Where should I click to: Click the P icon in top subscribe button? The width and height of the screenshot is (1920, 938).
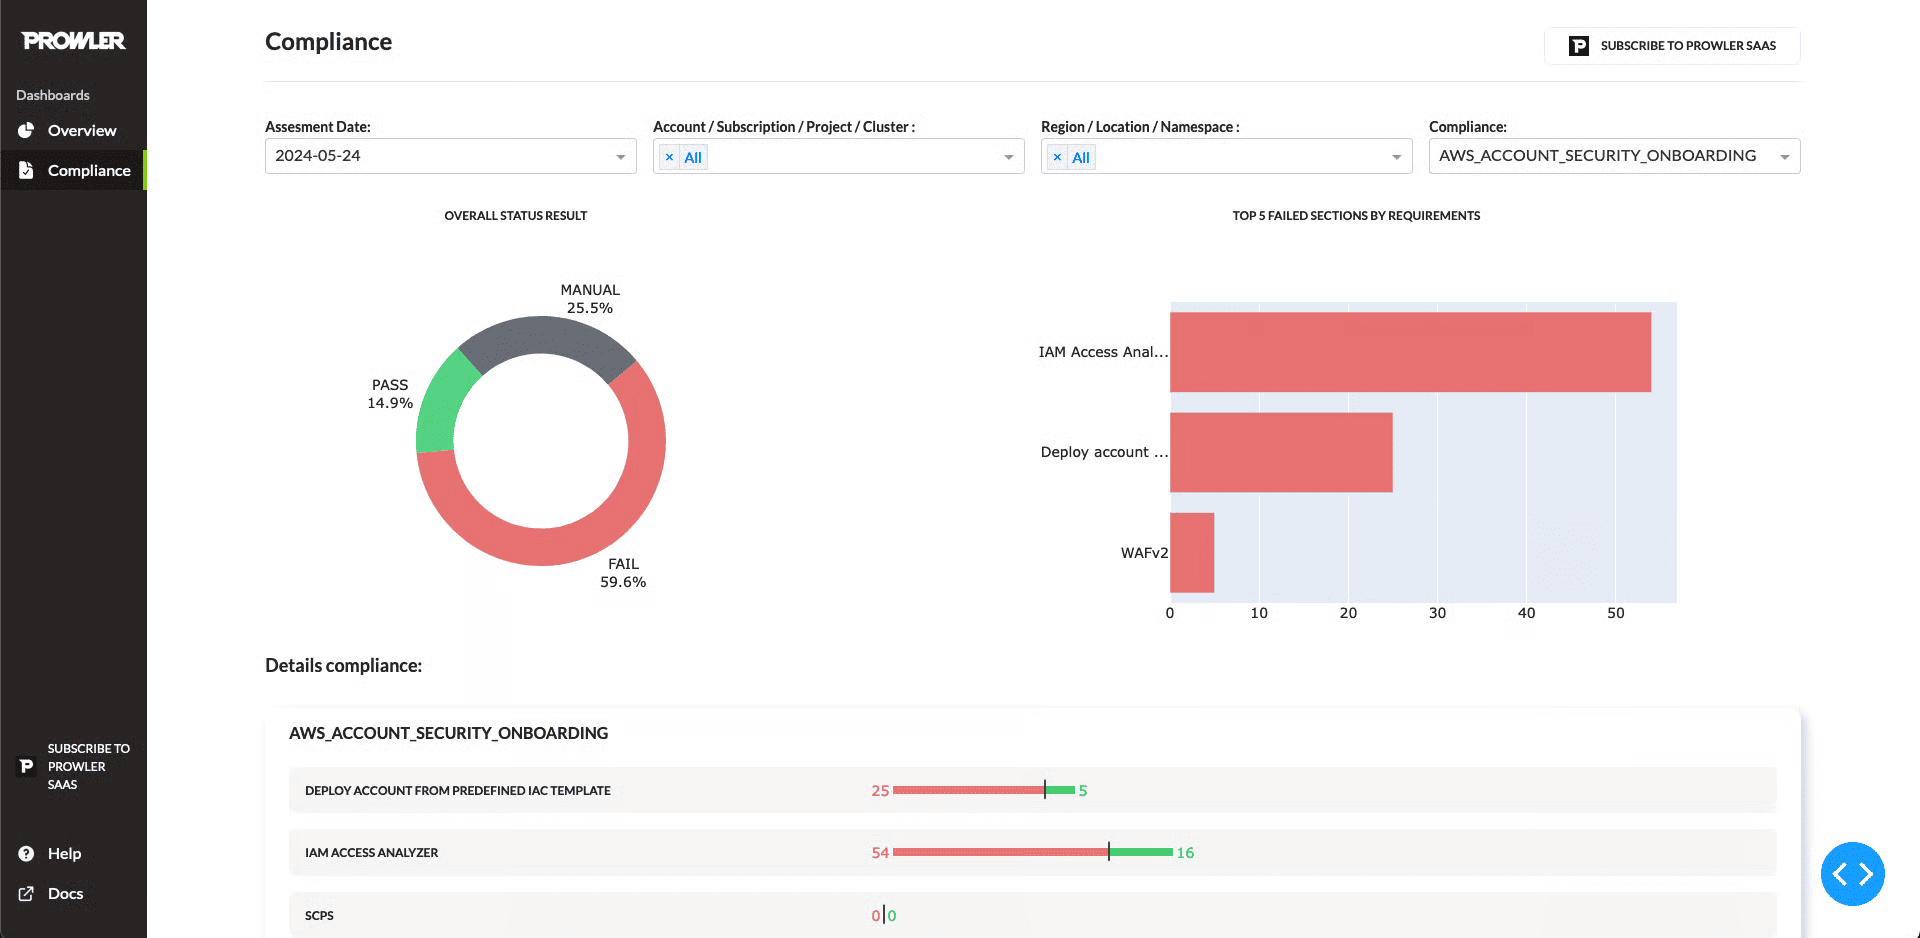point(1579,46)
